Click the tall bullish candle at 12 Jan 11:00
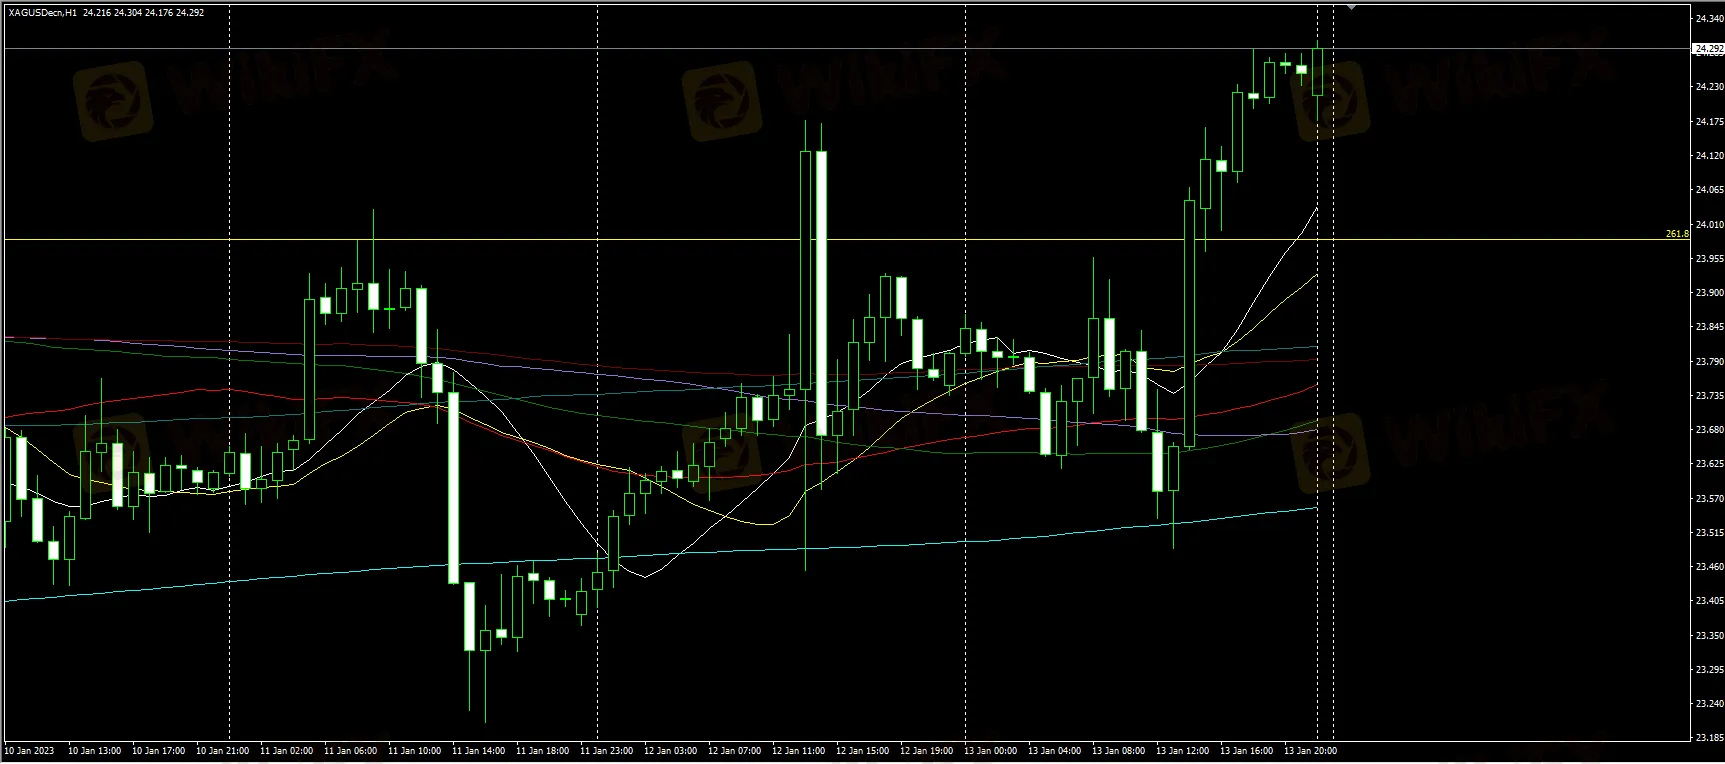Image resolution: width=1725 pixels, height=764 pixels. pyautogui.click(x=805, y=270)
